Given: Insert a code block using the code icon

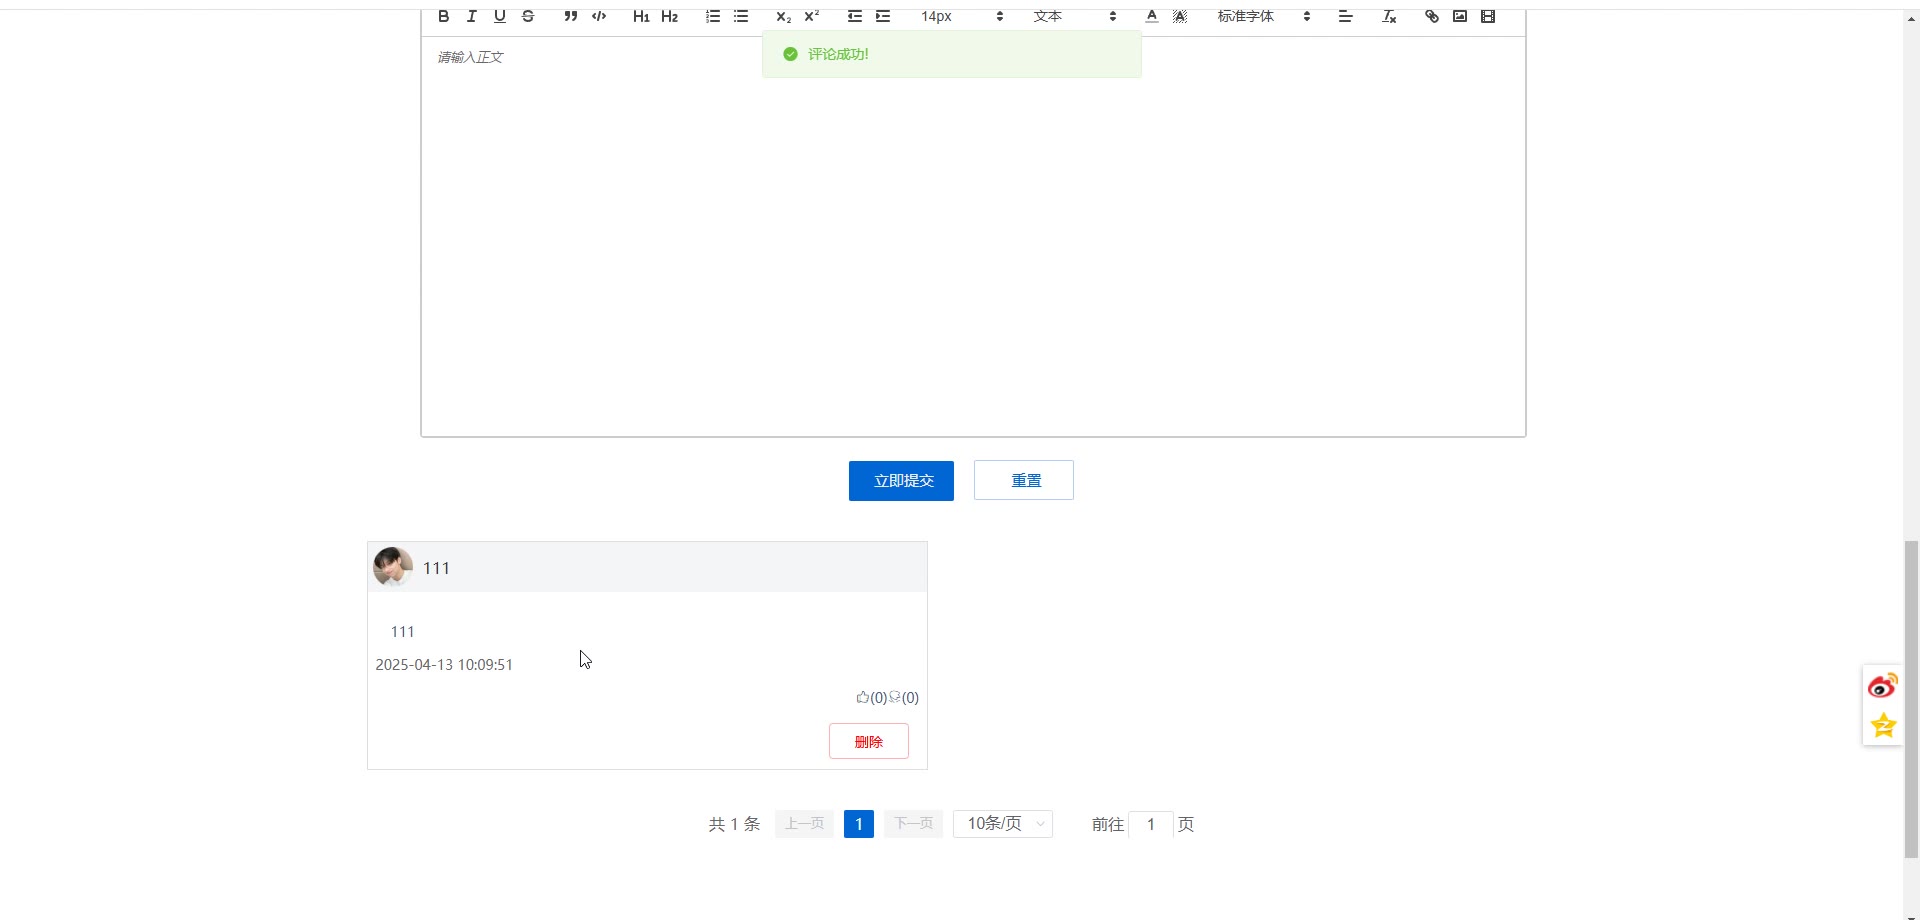Looking at the screenshot, I should (x=599, y=16).
